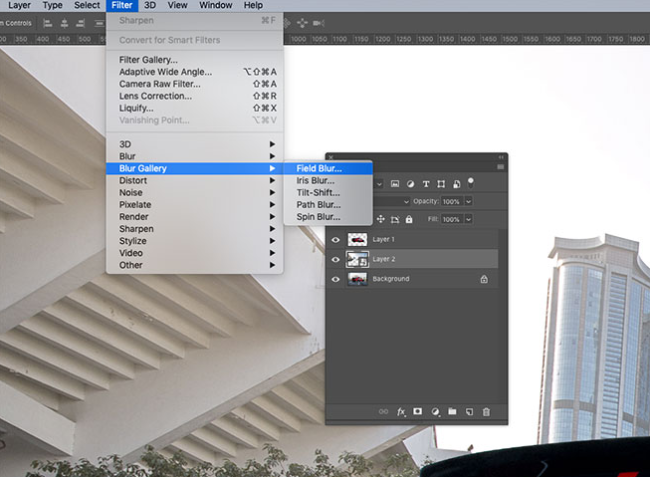Select the Blur Gallery menu entry
650x477 pixels.
pyautogui.click(x=195, y=168)
